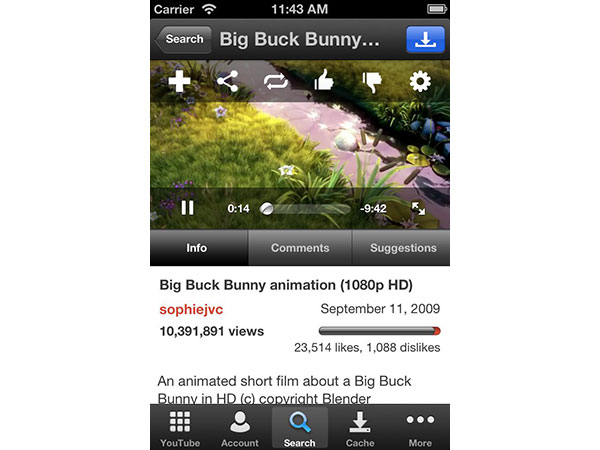Share the video using share icon

click(228, 81)
